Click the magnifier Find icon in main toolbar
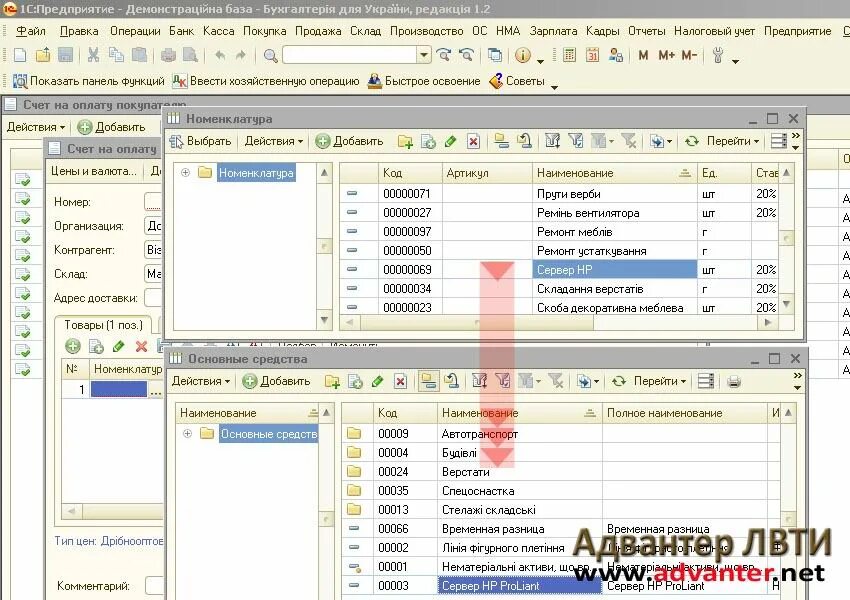 click(x=270, y=55)
